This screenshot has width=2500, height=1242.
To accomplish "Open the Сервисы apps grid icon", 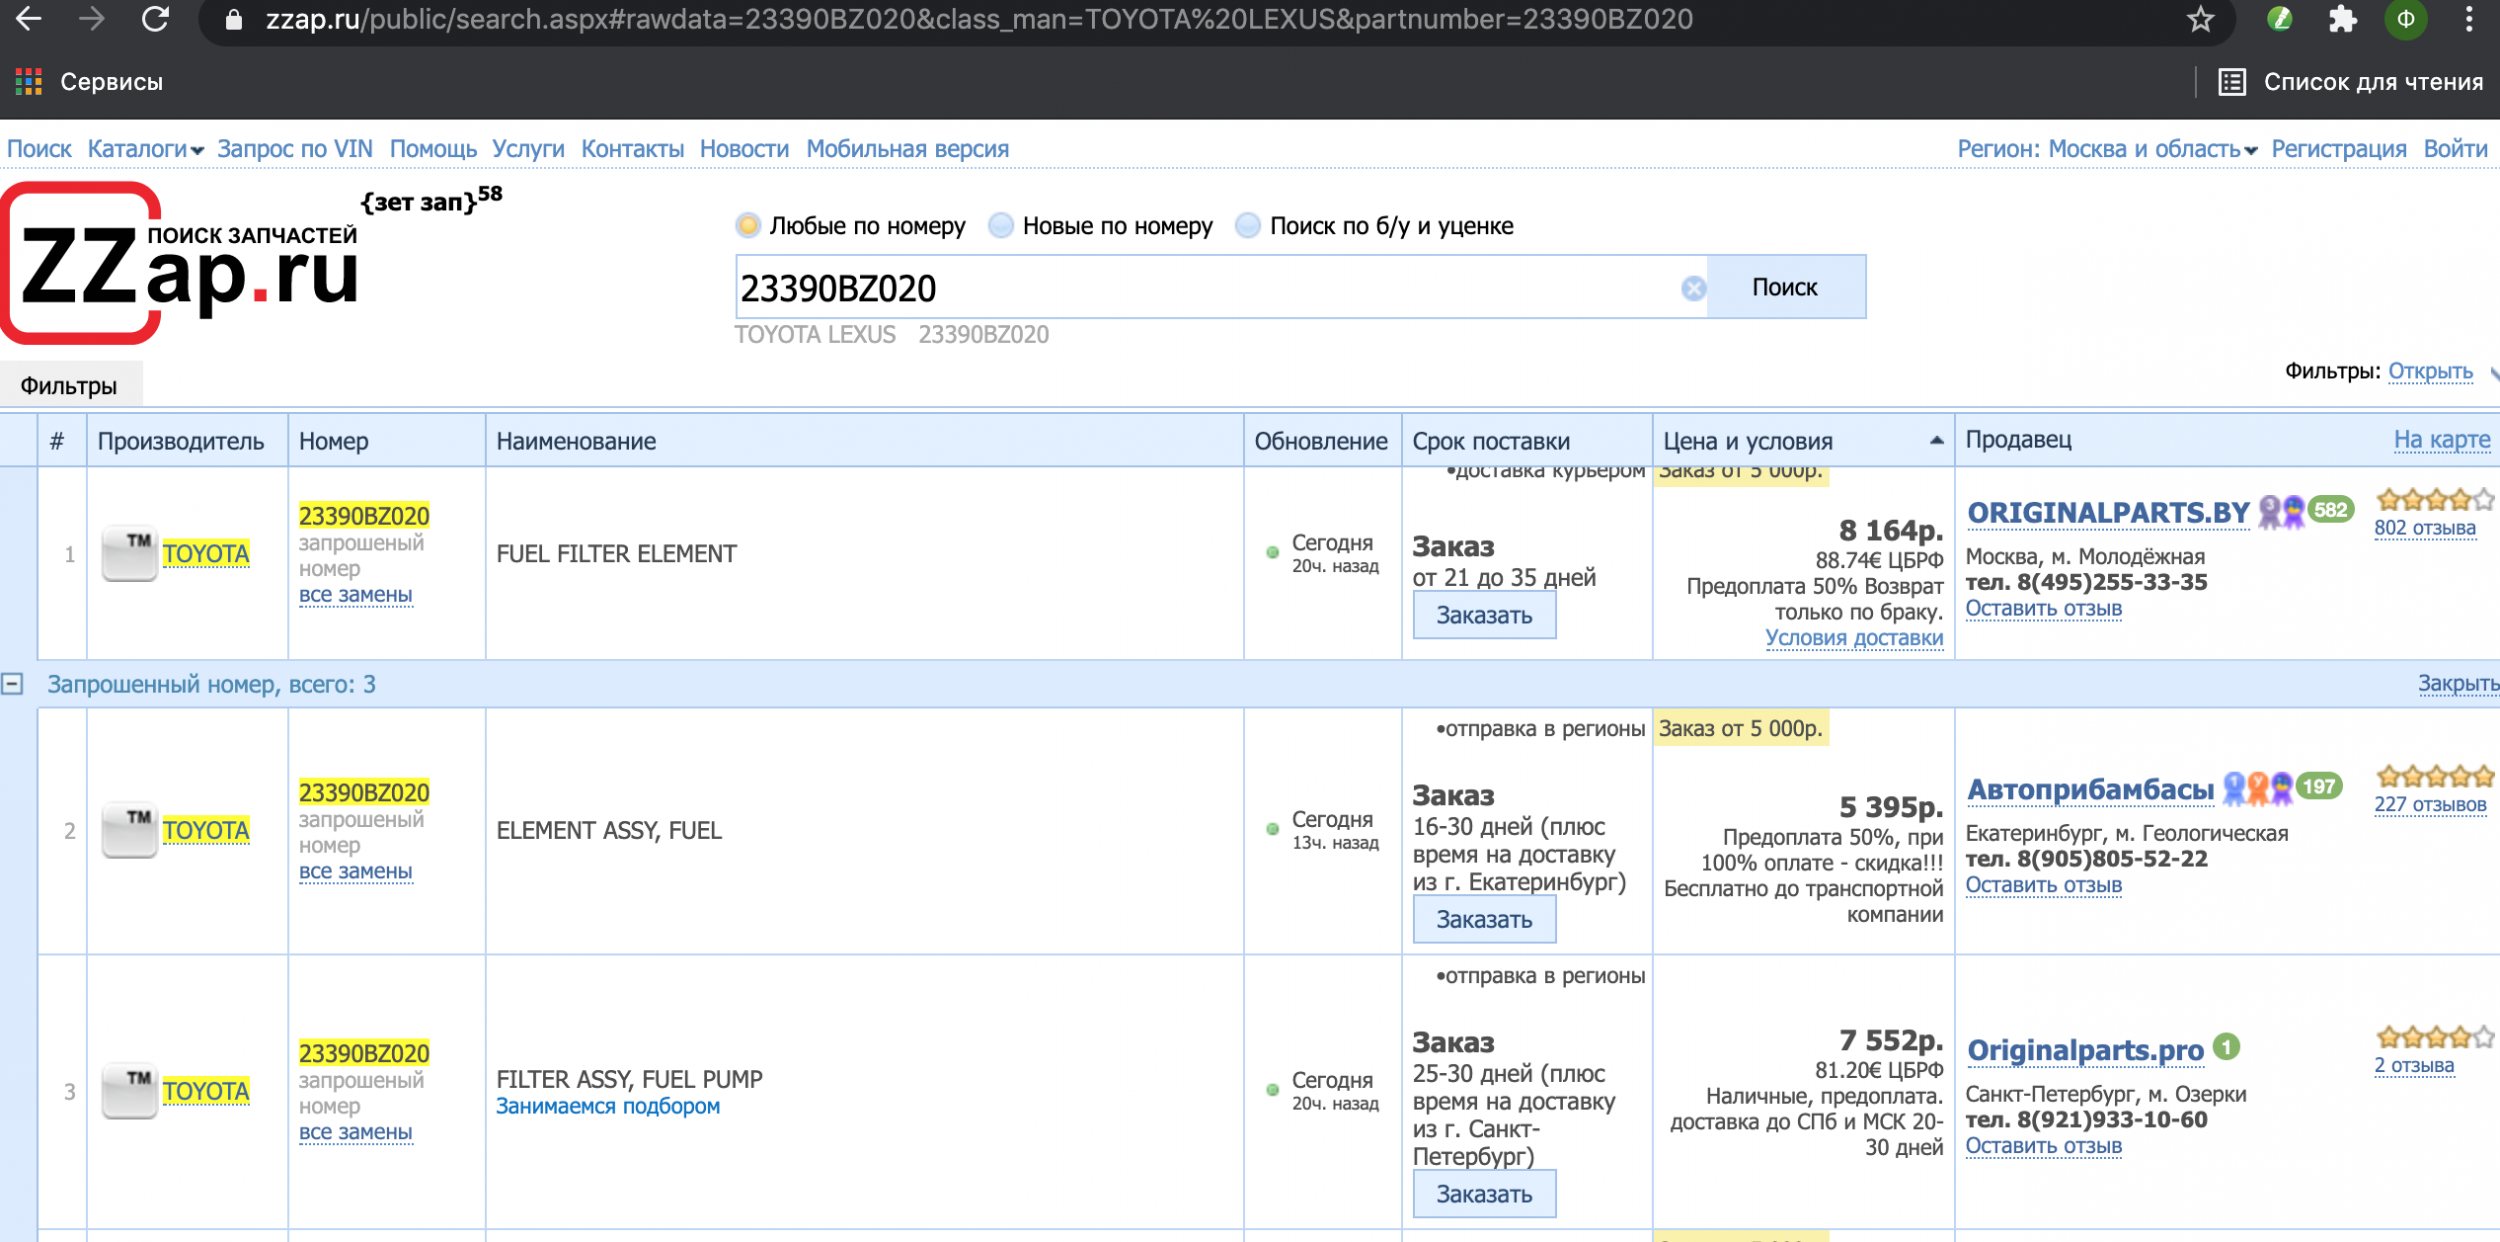I will [x=29, y=82].
